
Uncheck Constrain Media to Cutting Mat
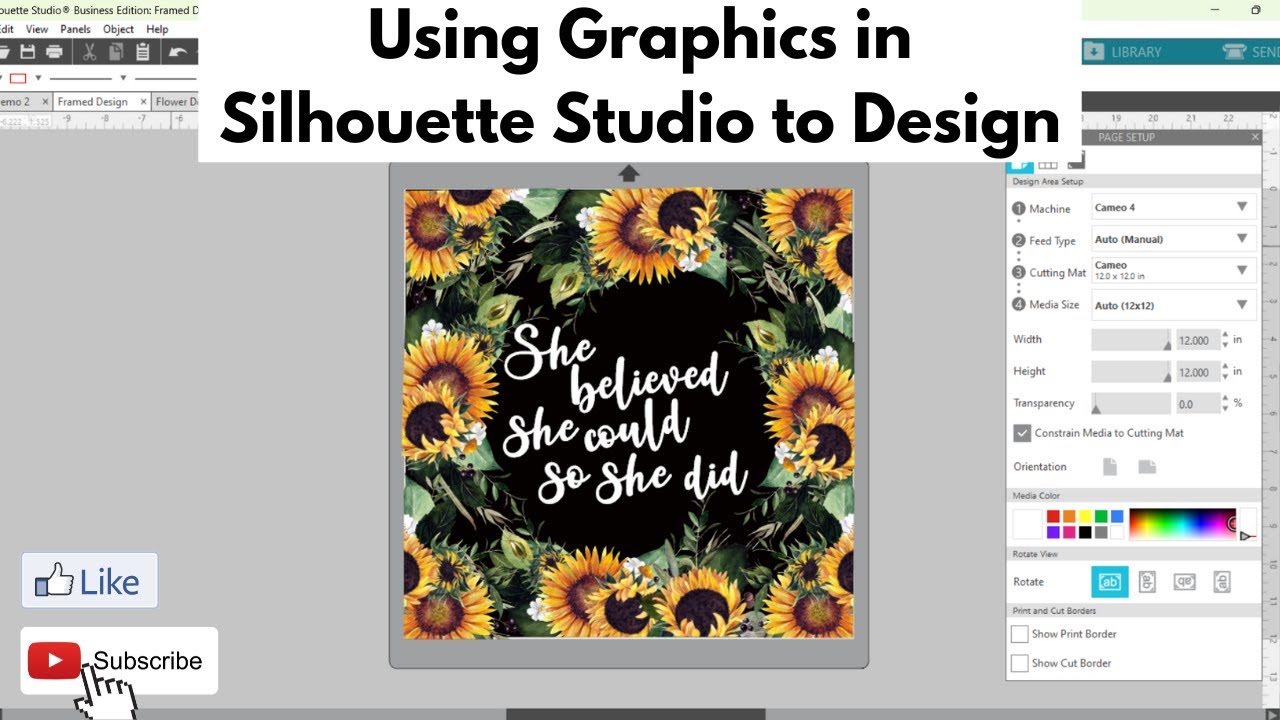[1022, 433]
